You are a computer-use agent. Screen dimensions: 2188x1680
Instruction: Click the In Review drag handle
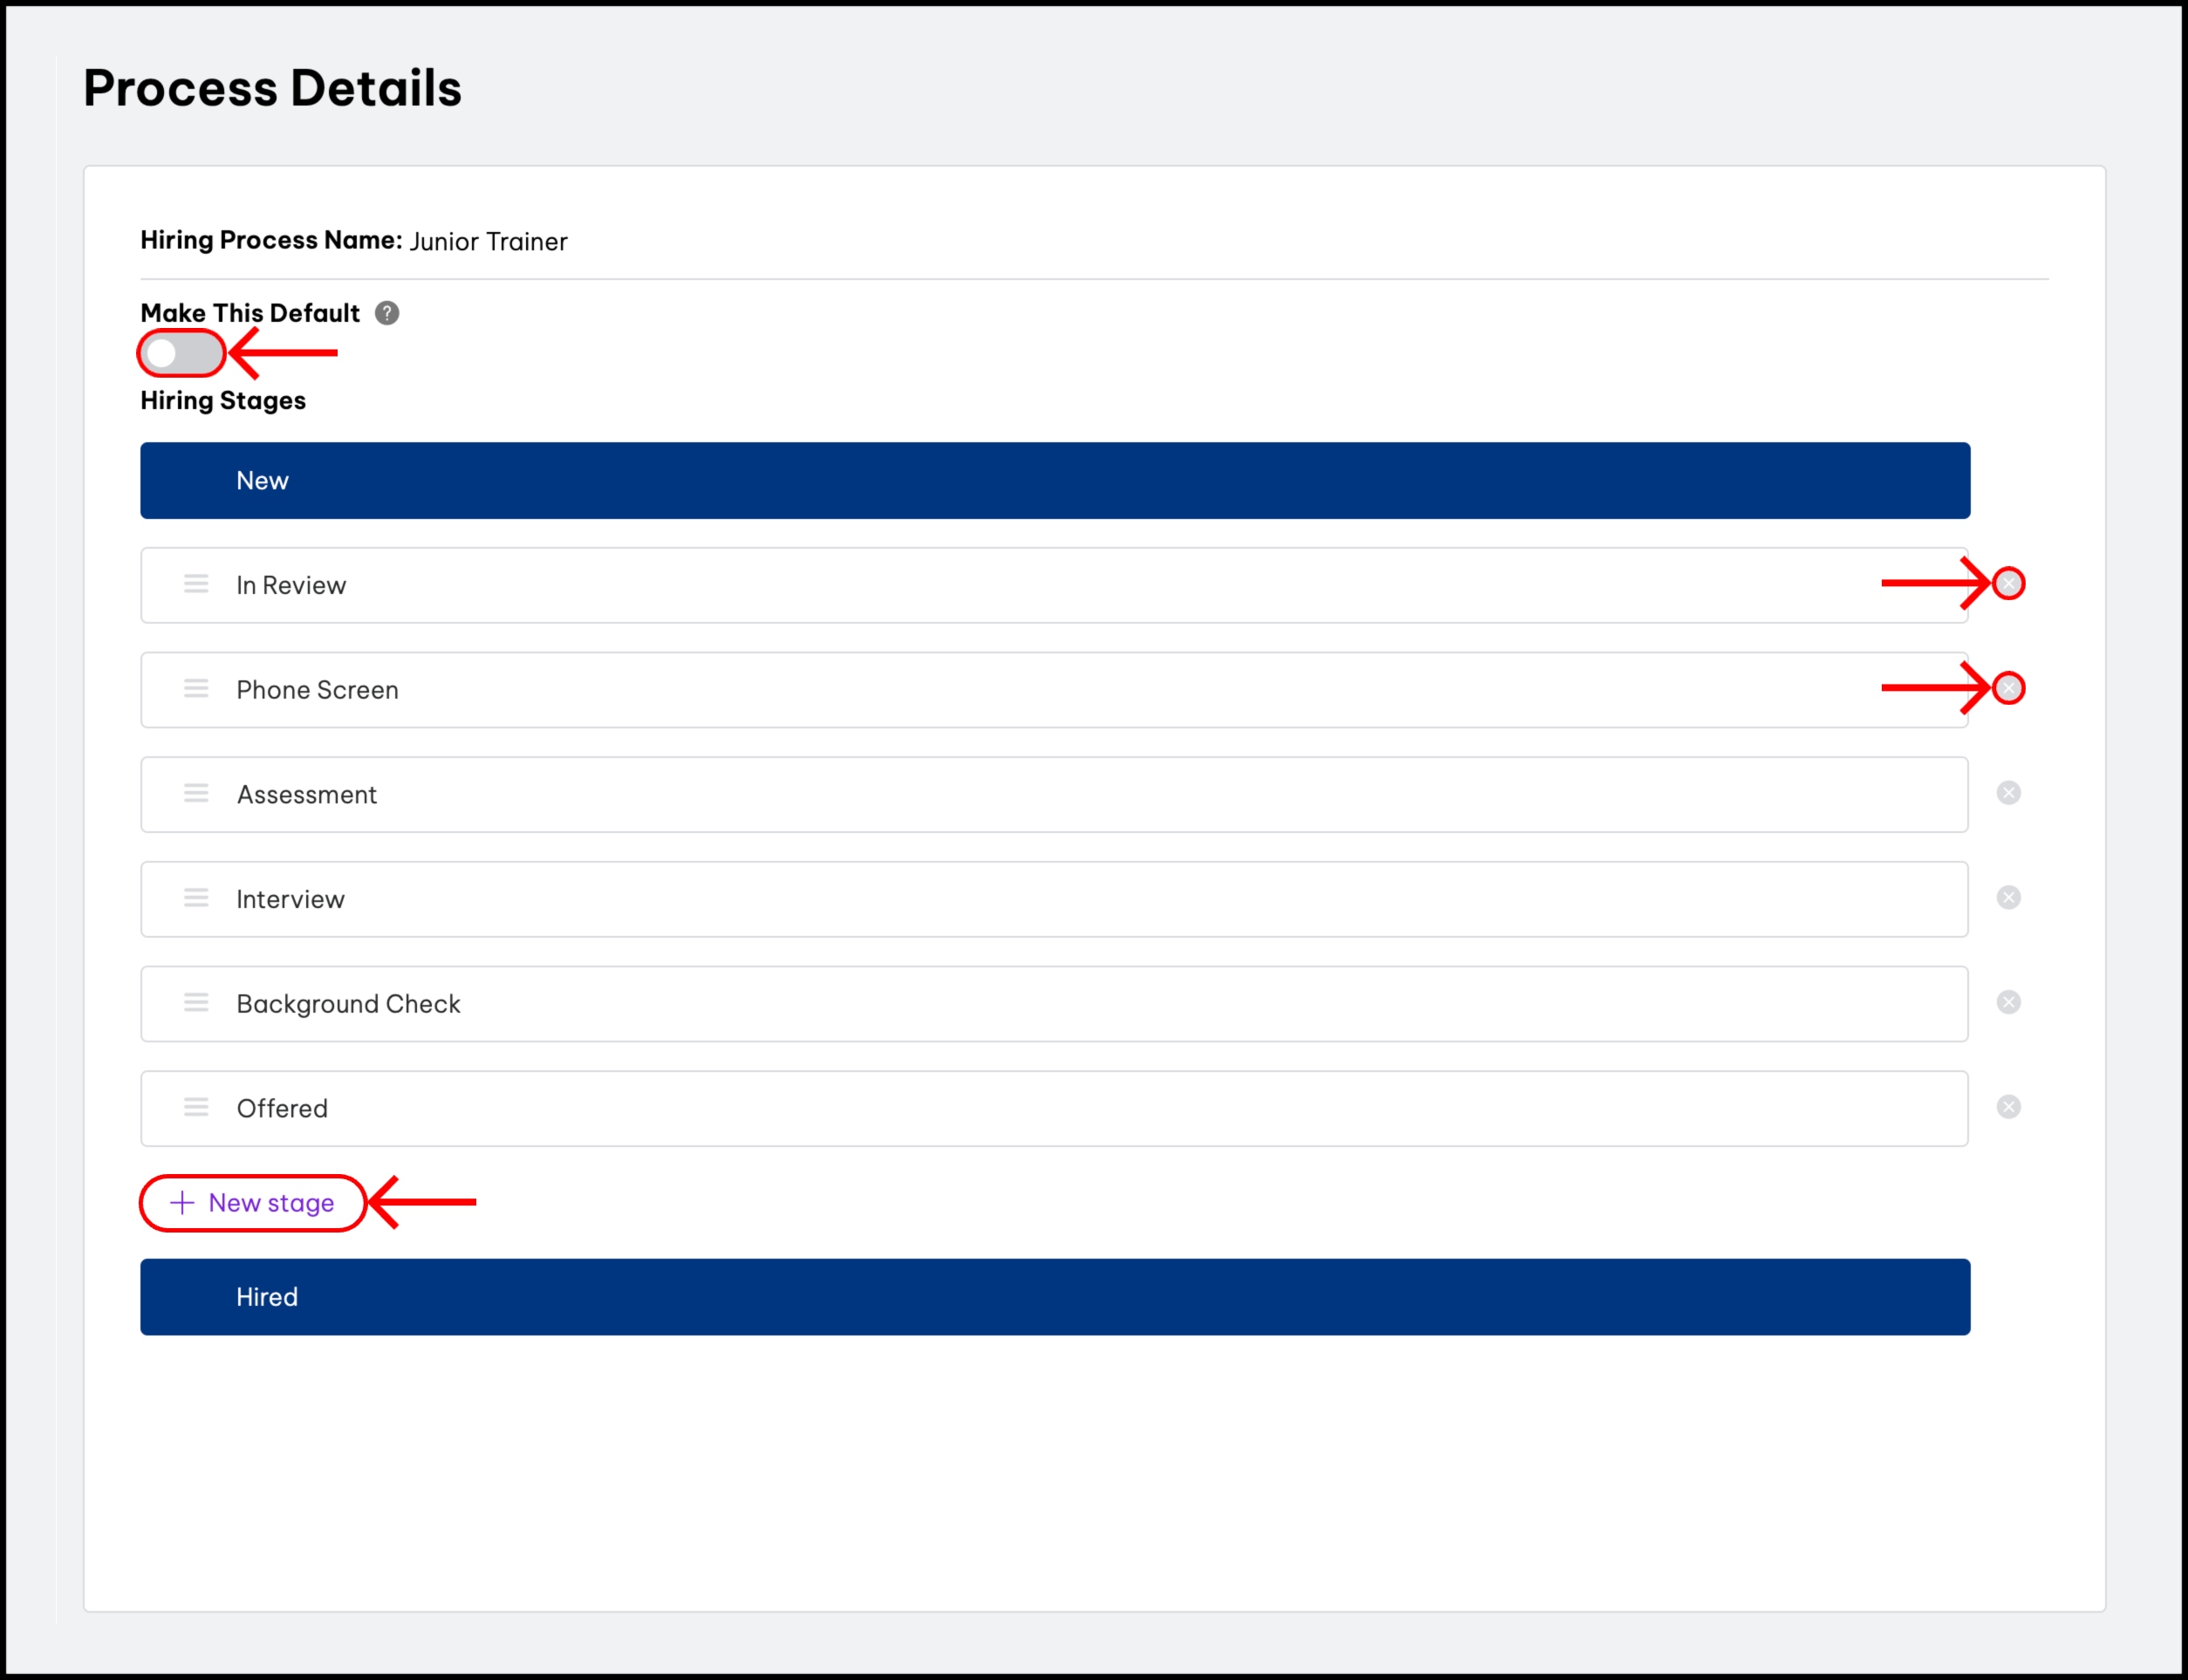[196, 584]
